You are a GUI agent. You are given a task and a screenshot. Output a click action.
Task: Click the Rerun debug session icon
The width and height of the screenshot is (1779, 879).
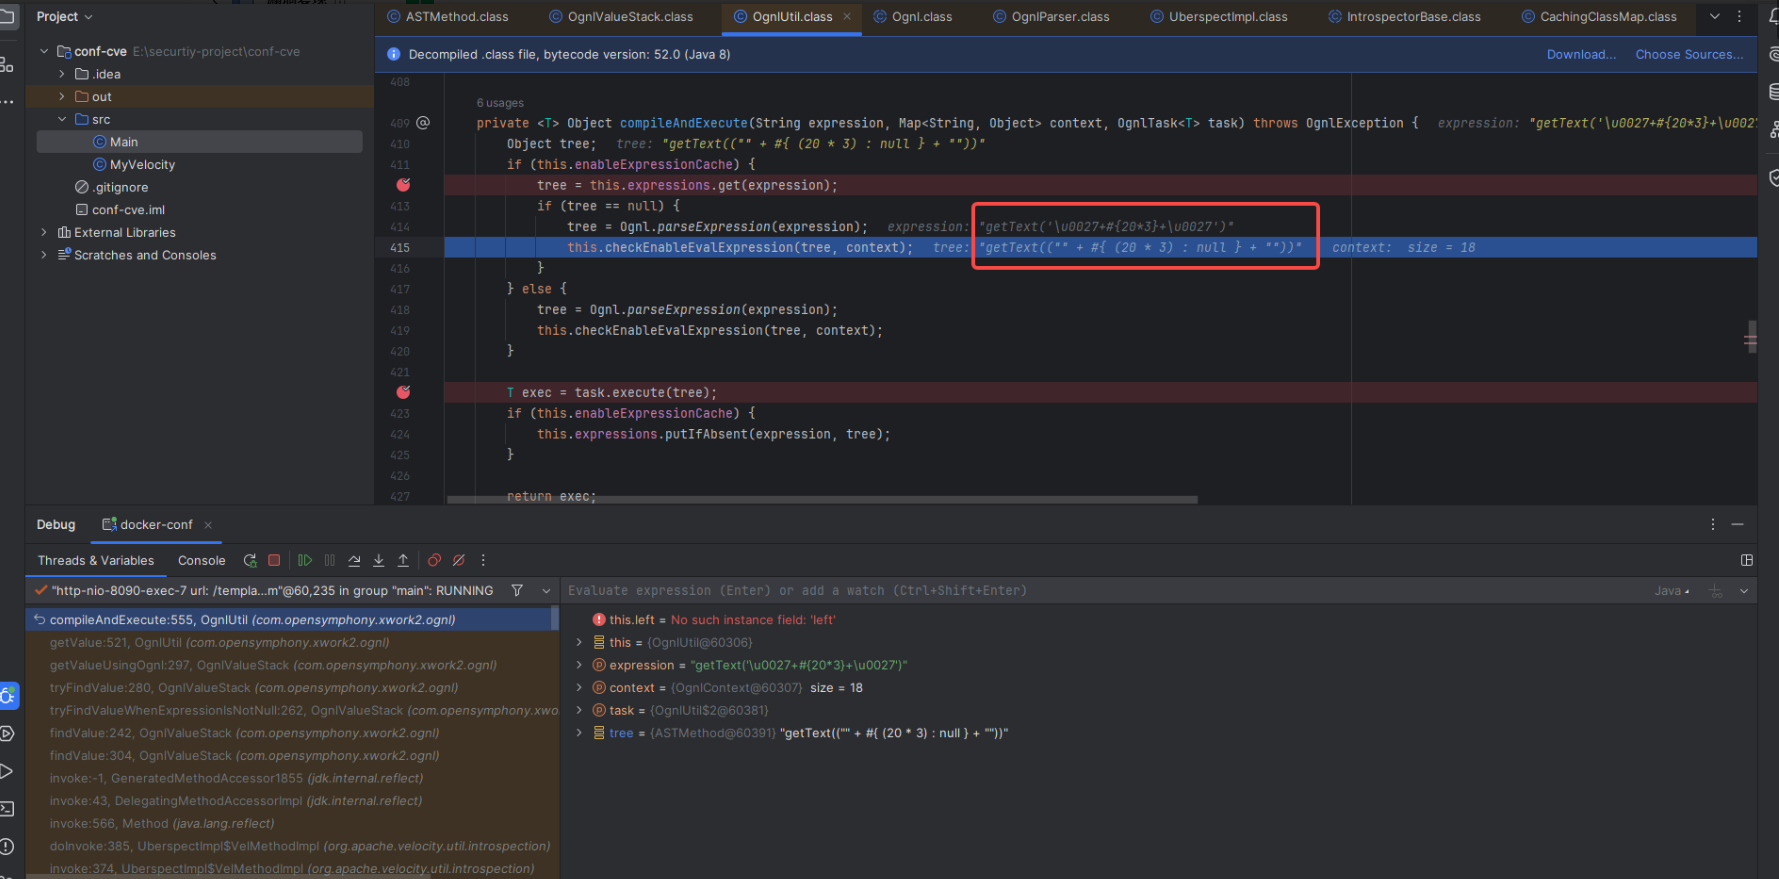point(250,561)
